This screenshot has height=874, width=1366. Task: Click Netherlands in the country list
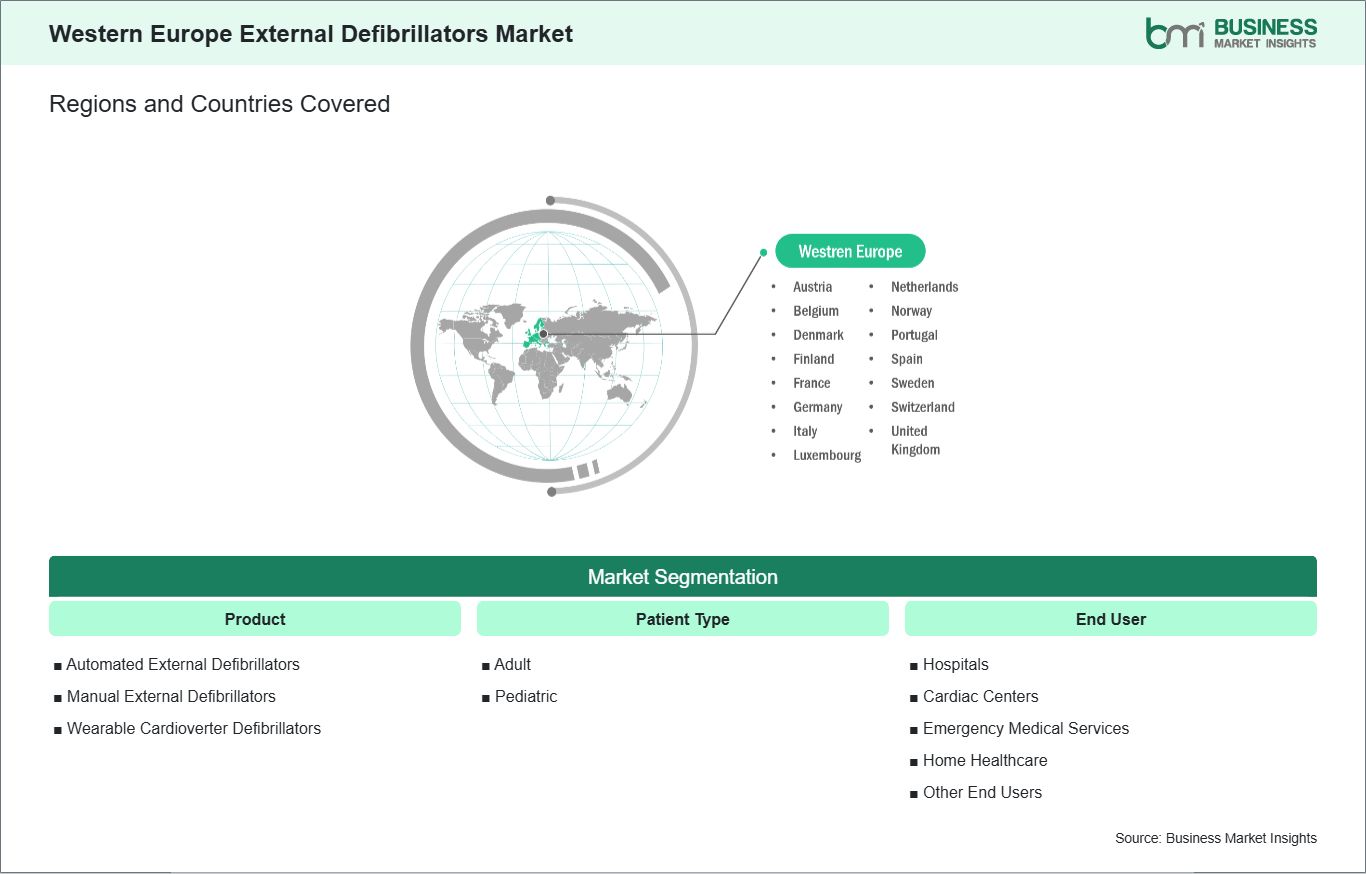(x=925, y=287)
